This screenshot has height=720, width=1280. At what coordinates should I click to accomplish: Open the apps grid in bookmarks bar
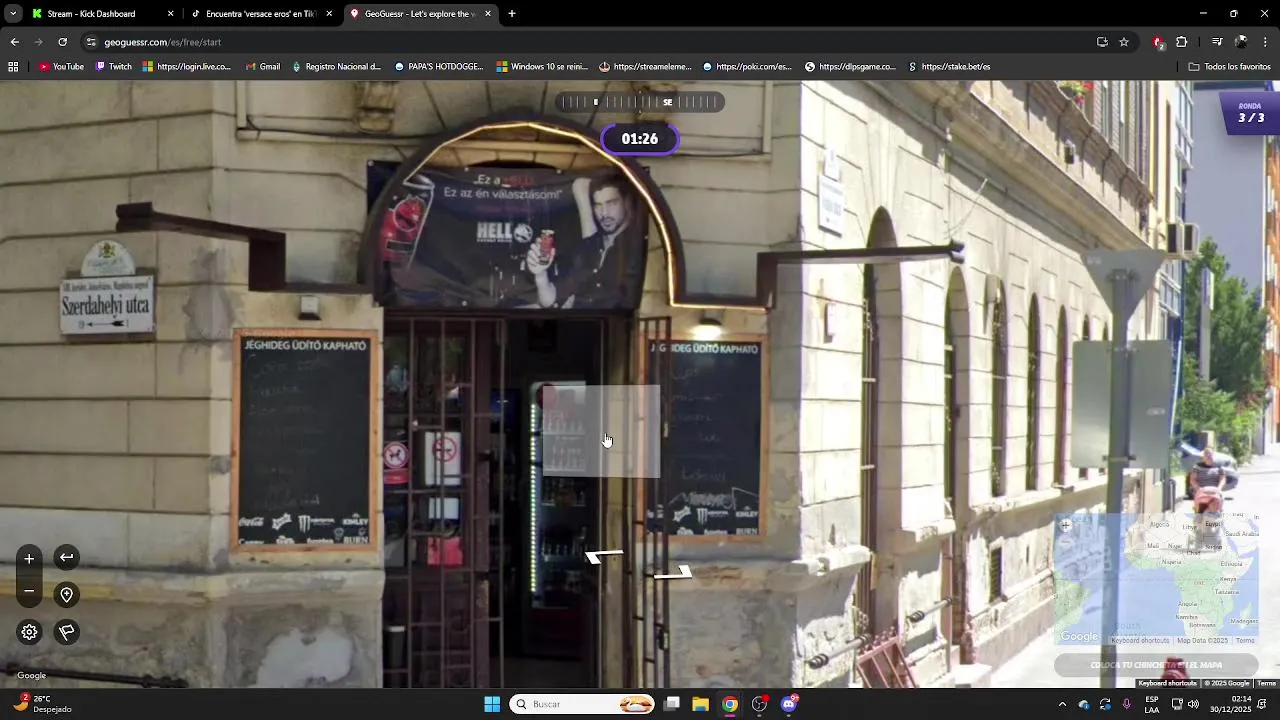[13, 67]
